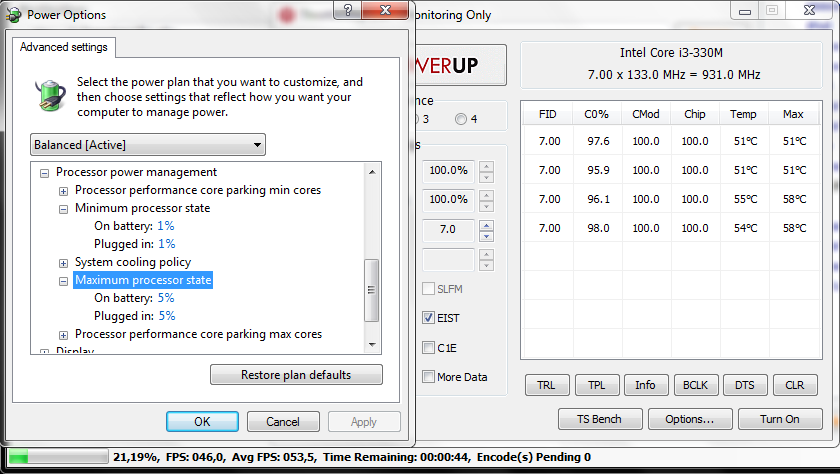Click the DTS button
Viewport: 840px width, 474px height.
pyautogui.click(x=745, y=385)
